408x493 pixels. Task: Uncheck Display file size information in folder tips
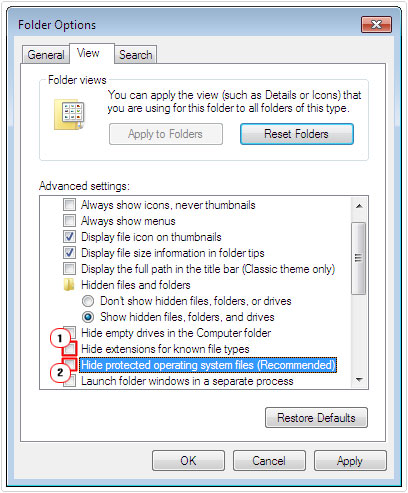click(69, 252)
